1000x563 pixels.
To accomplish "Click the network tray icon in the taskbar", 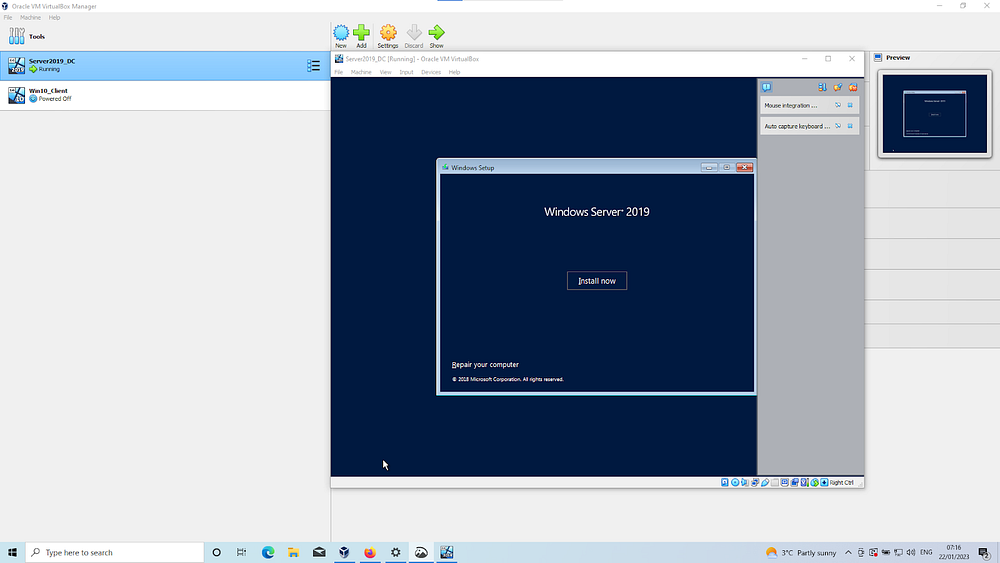I will pyautogui.click(x=898, y=552).
